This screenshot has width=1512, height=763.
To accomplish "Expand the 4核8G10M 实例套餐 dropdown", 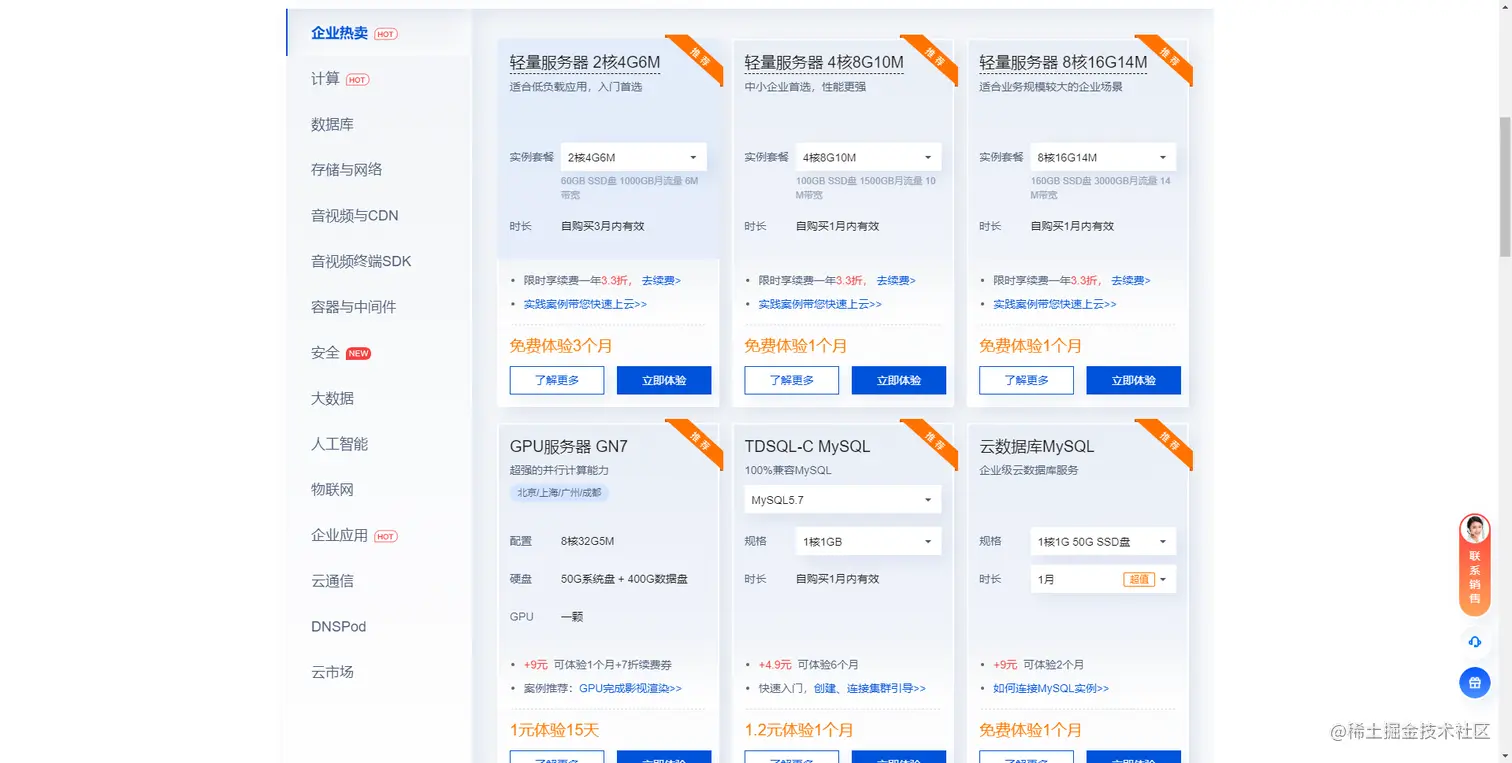I will [869, 157].
